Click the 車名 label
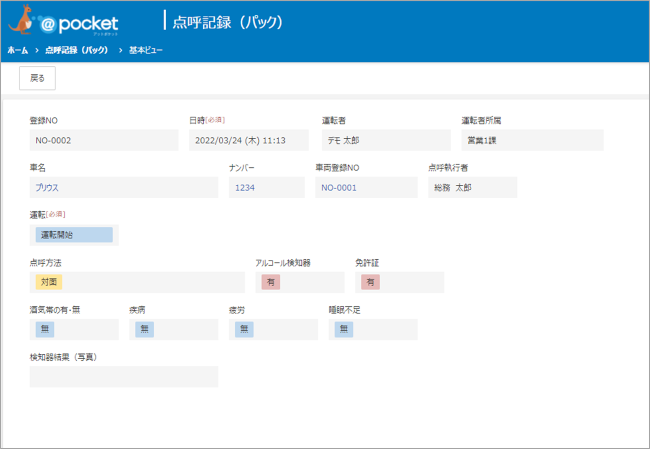The image size is (650, 449). pos(38,167)
